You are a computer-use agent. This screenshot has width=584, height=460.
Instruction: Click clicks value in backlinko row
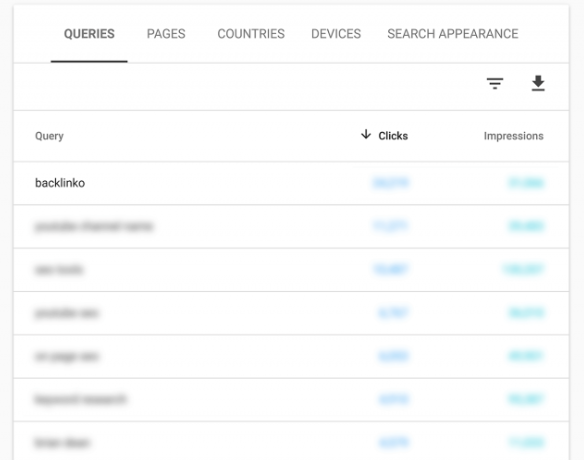coord(391,183)
